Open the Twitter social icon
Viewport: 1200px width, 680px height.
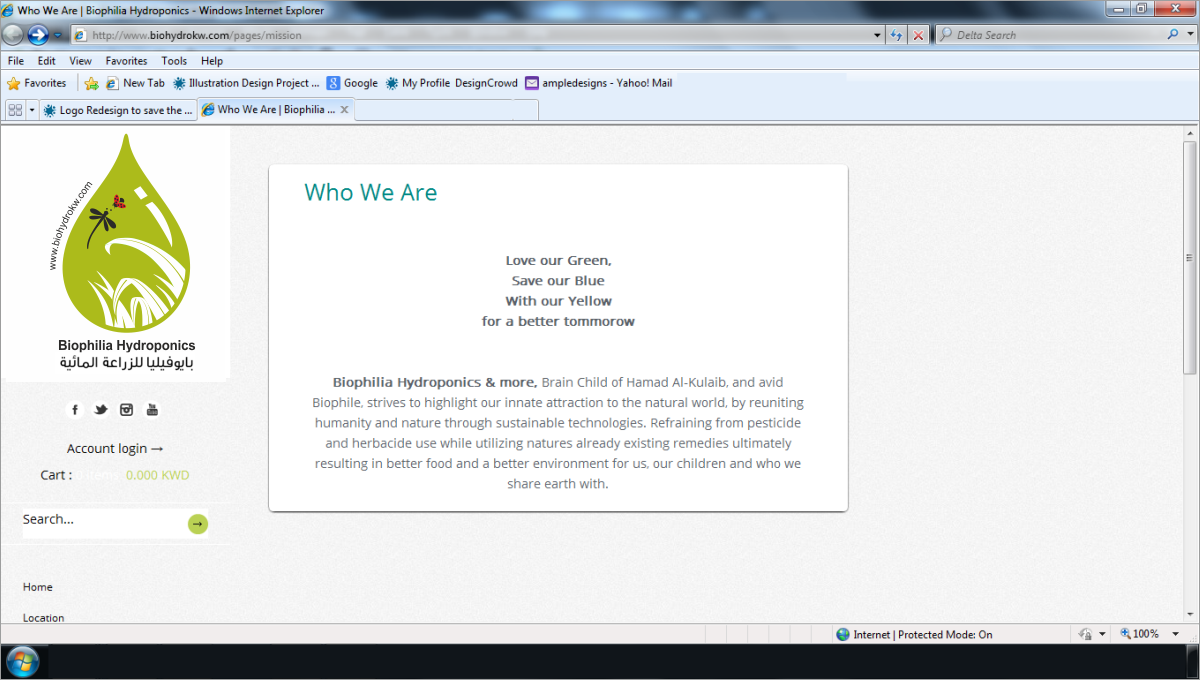(x=101, y=409)
